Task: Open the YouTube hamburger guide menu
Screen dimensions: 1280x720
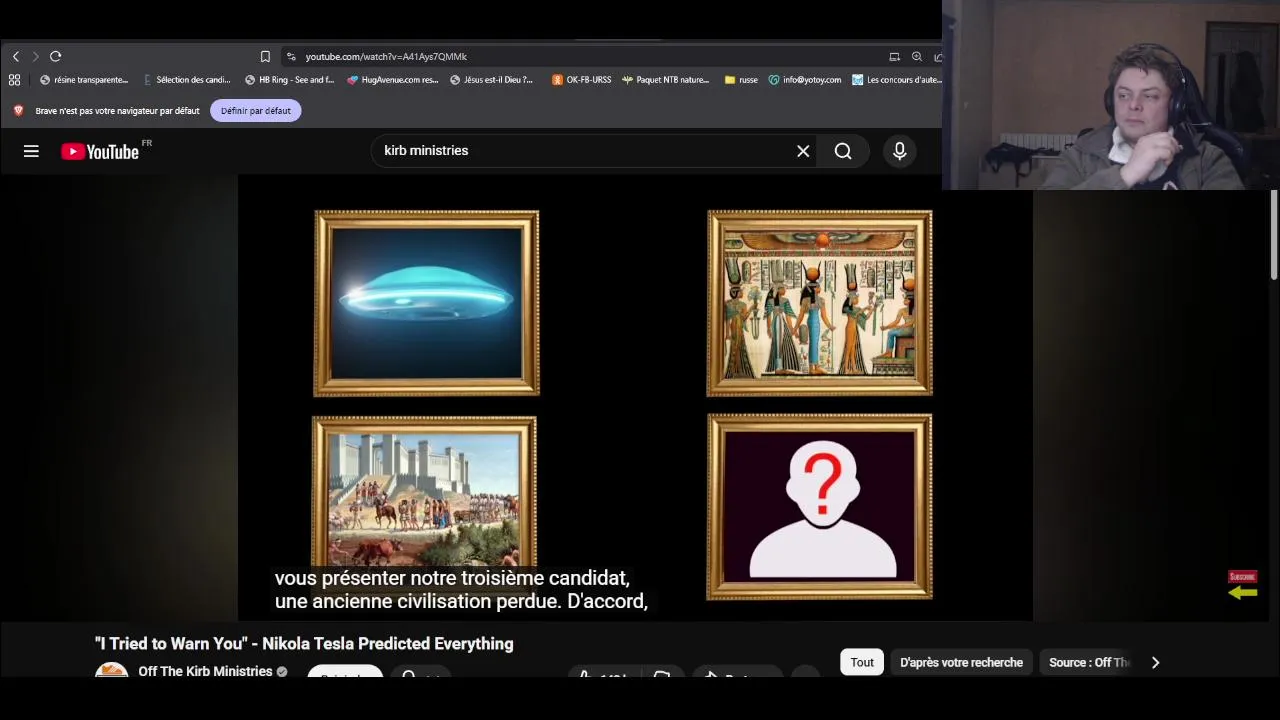Action: tap(31, 151)
